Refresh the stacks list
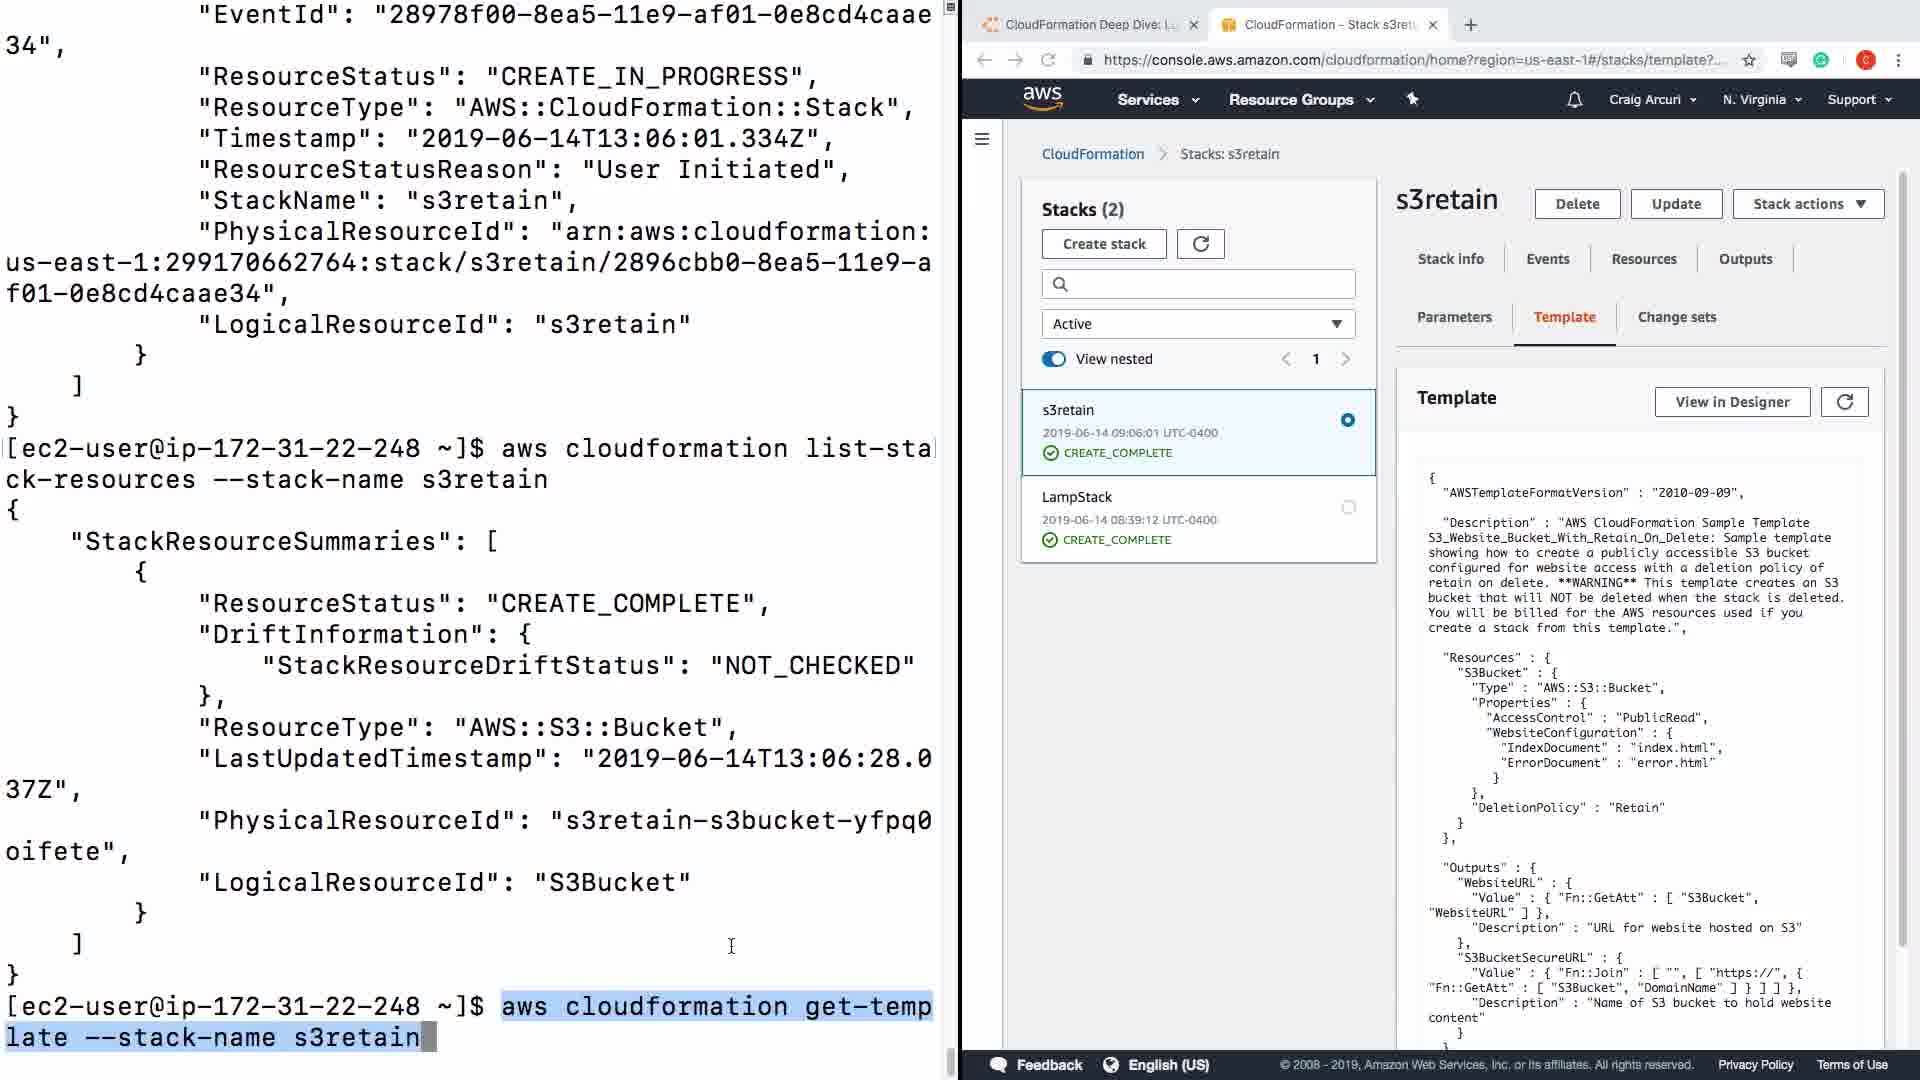 (1200, 244)
